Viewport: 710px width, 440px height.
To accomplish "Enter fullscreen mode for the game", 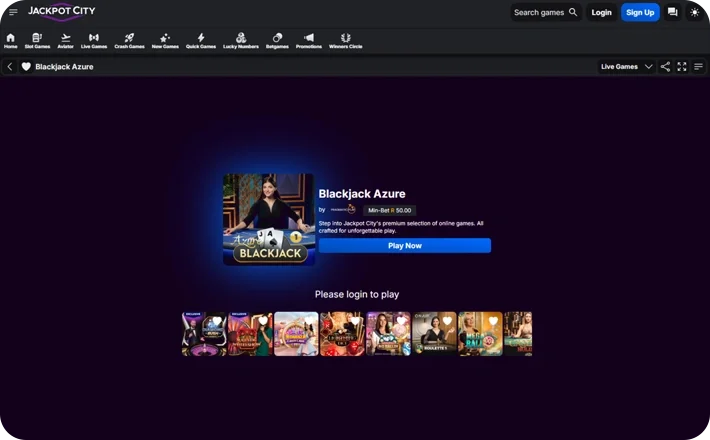I will (x=682, y=67).
